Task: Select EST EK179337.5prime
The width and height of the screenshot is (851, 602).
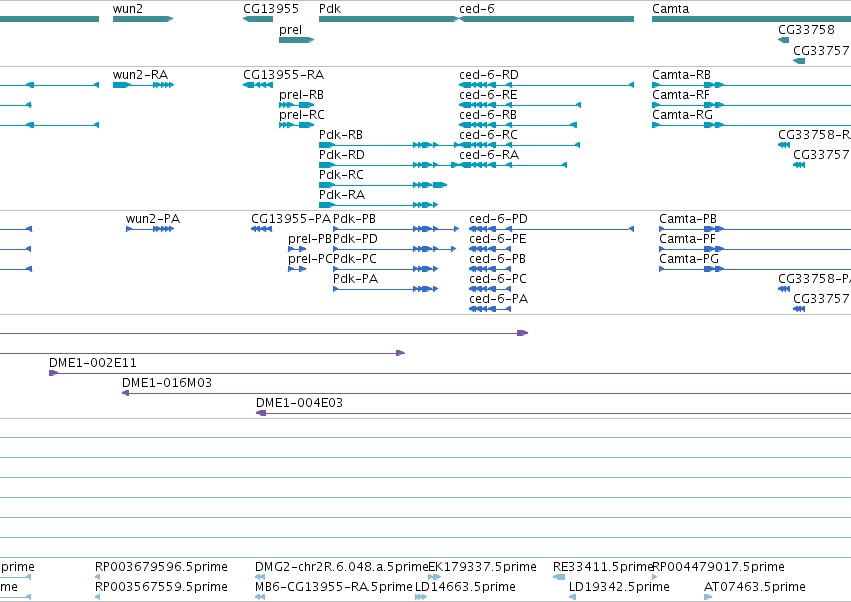Action: pyautogui.click(x=482, y=567)
